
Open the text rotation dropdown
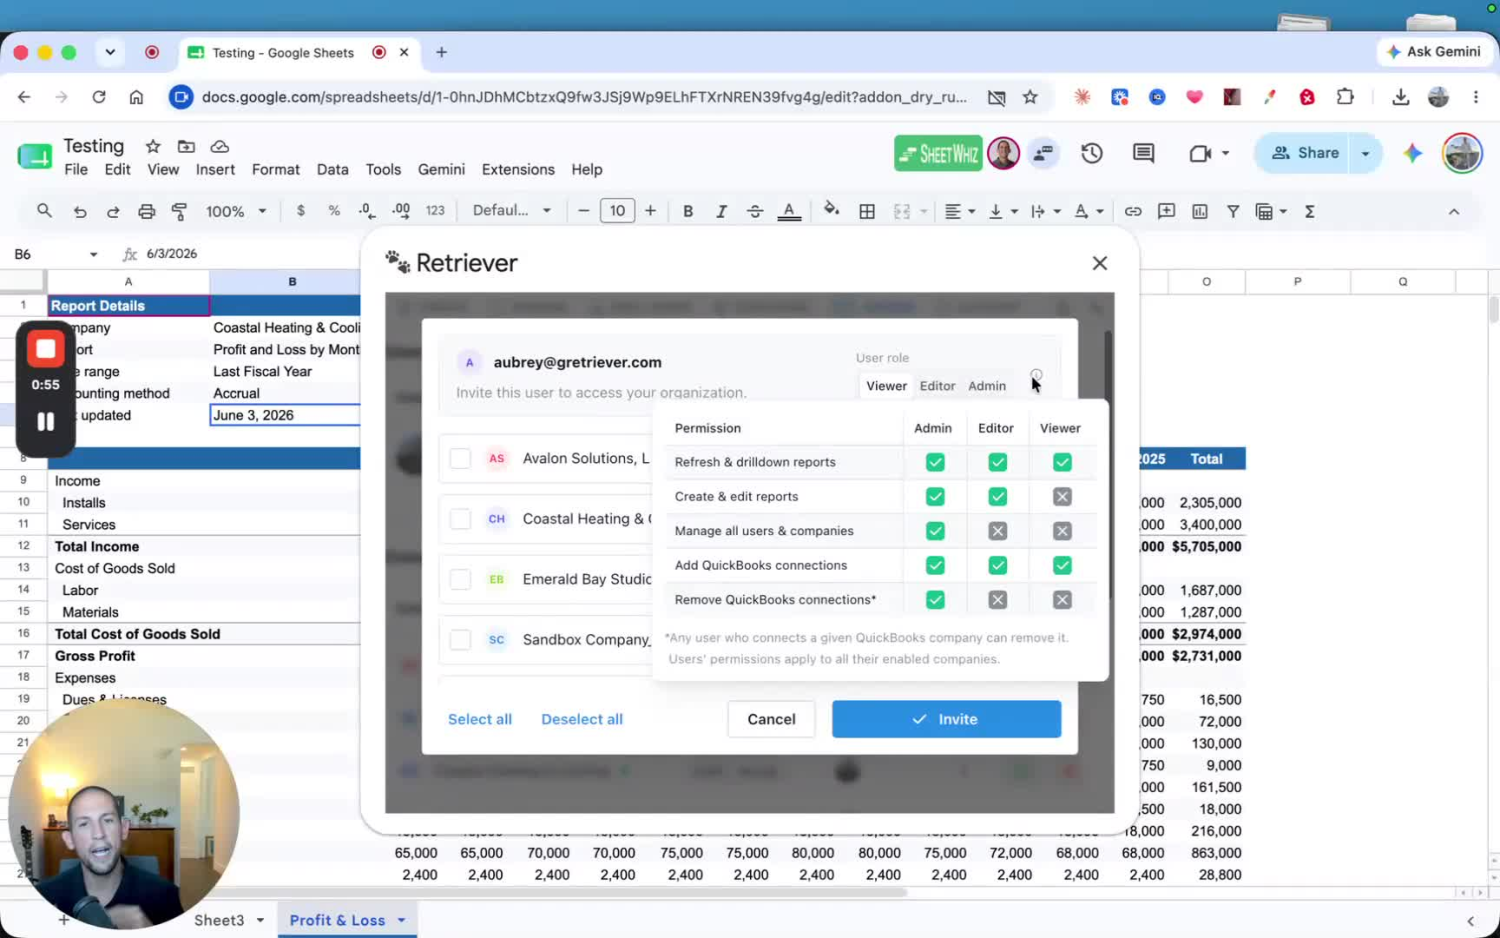click(x=1088, y=211)
